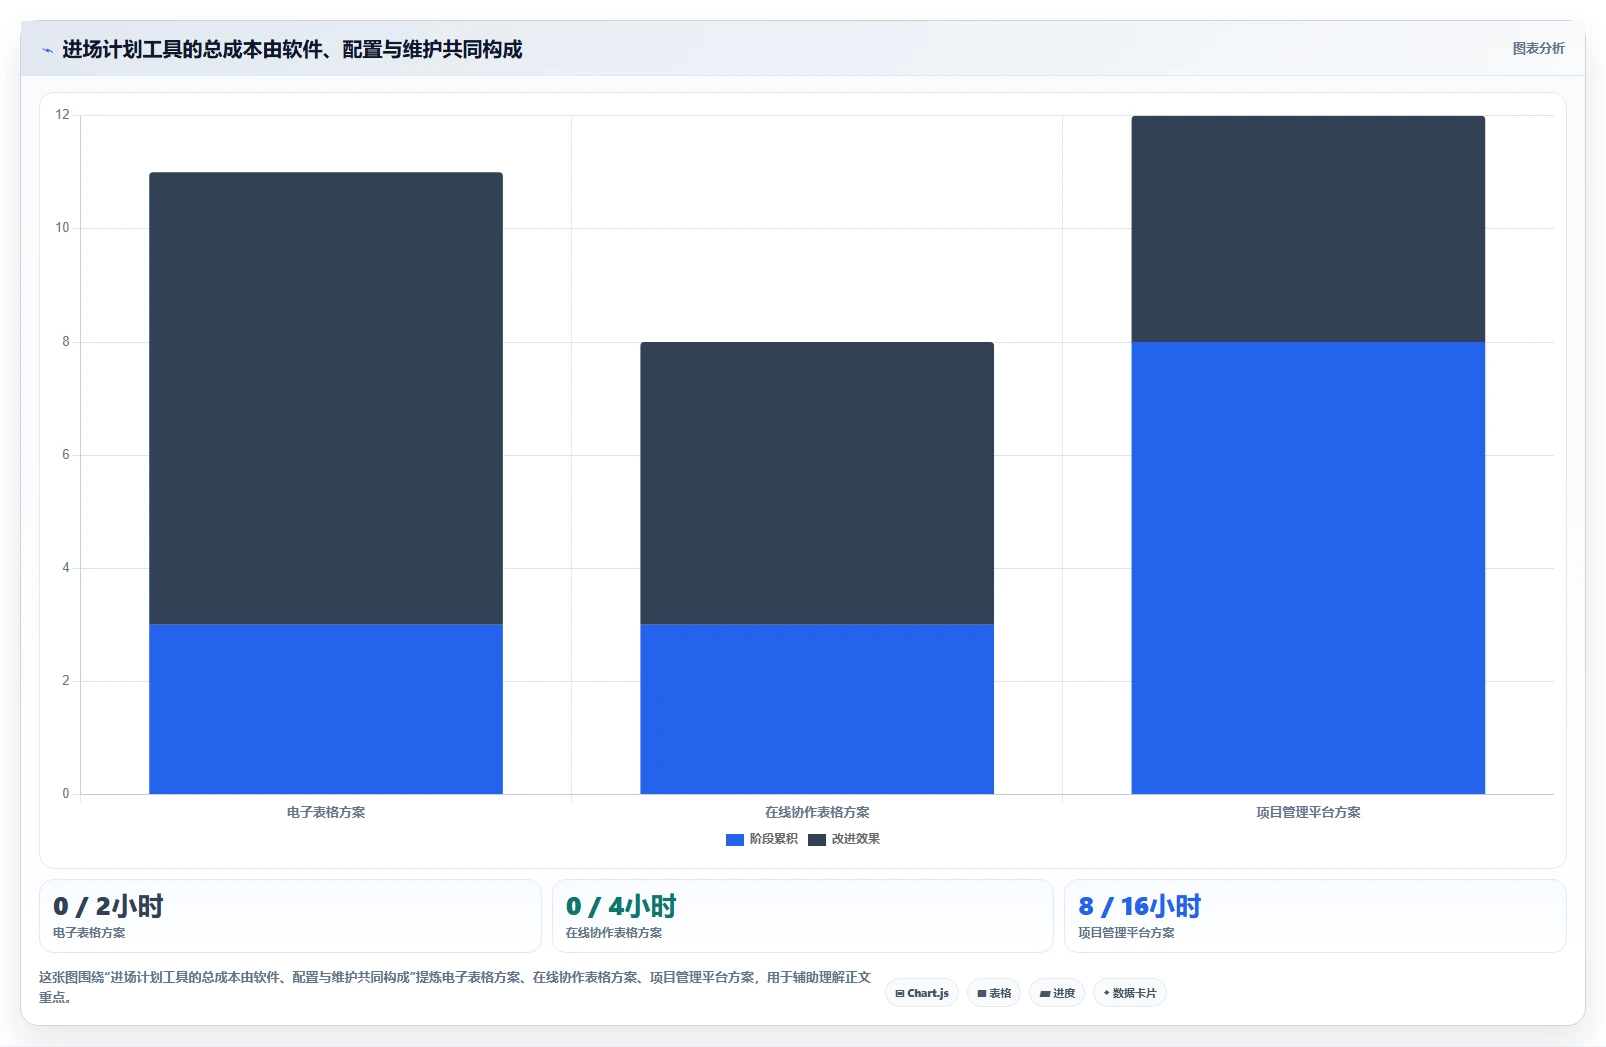The height and width of the screenshot is (1047, 1606).
Task: Click the y-axis value 12
Action: (62, 114)
